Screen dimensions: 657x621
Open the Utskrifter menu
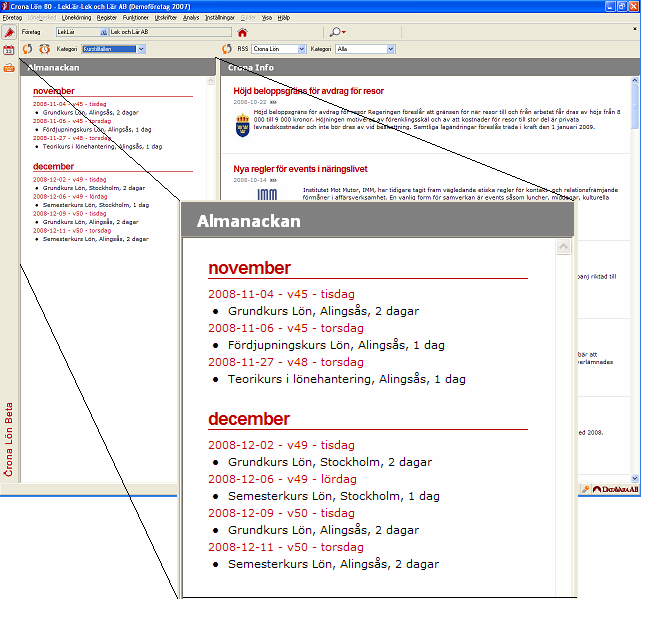[166, 18]
